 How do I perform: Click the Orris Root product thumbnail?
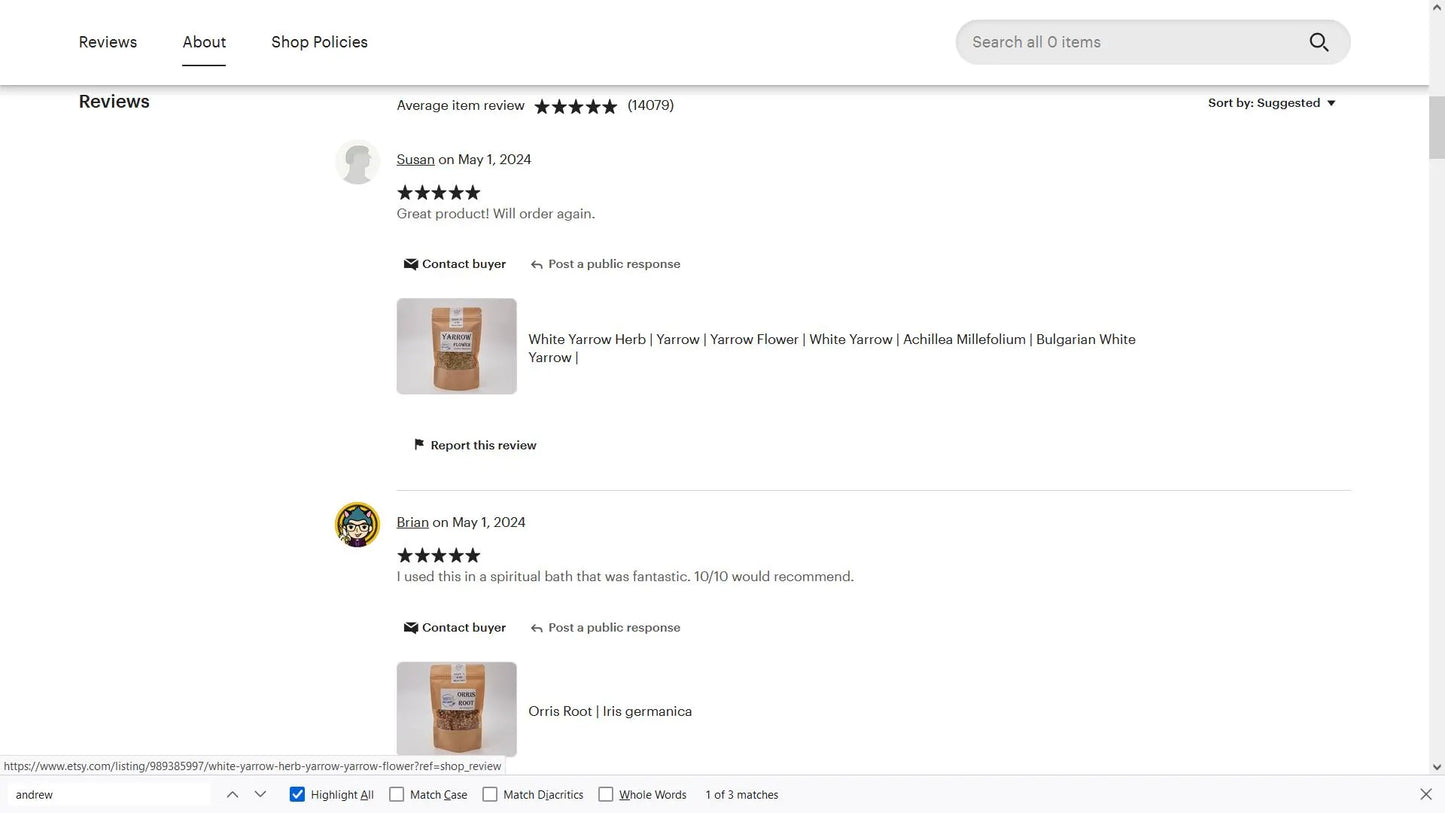(456, 709)
